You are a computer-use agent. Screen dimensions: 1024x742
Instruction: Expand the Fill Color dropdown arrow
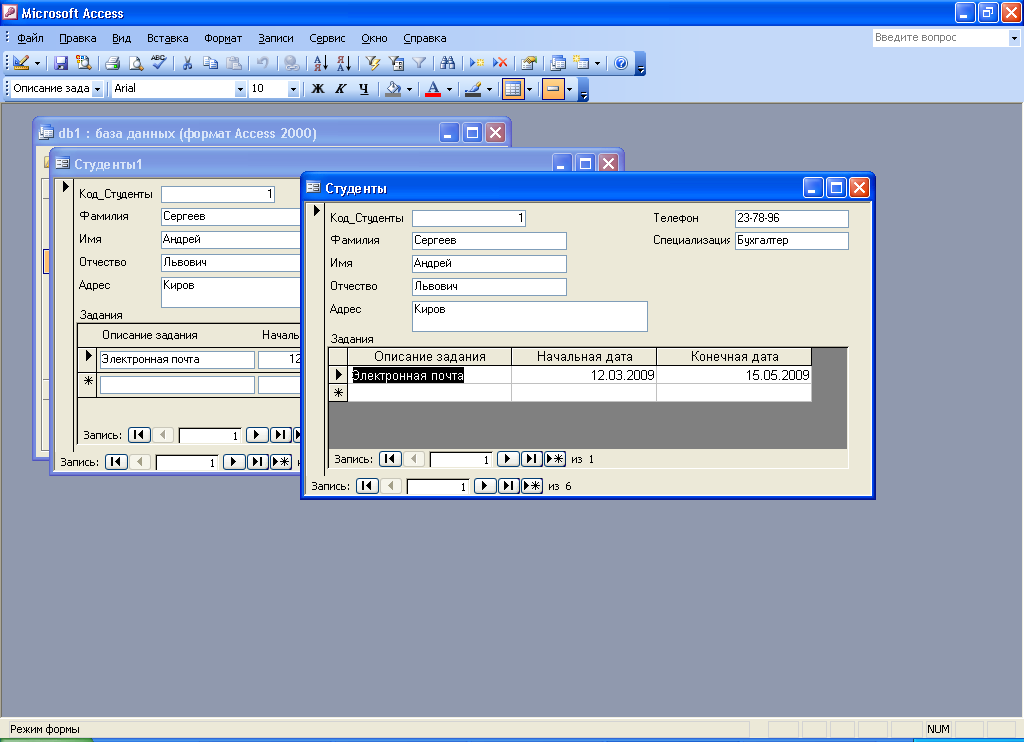pyautogui.click(x=409, y=89)
